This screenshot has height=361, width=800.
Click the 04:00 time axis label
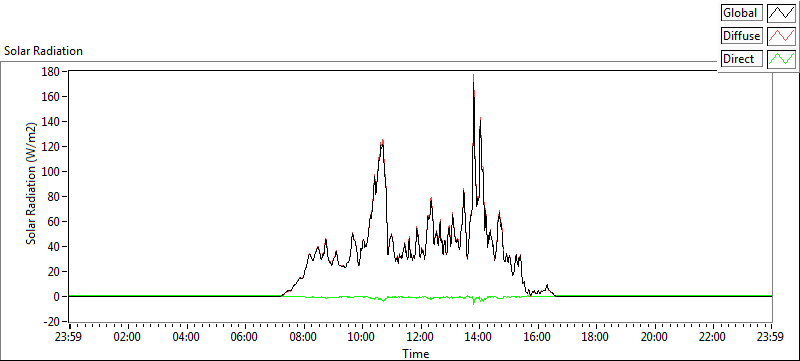186,337
